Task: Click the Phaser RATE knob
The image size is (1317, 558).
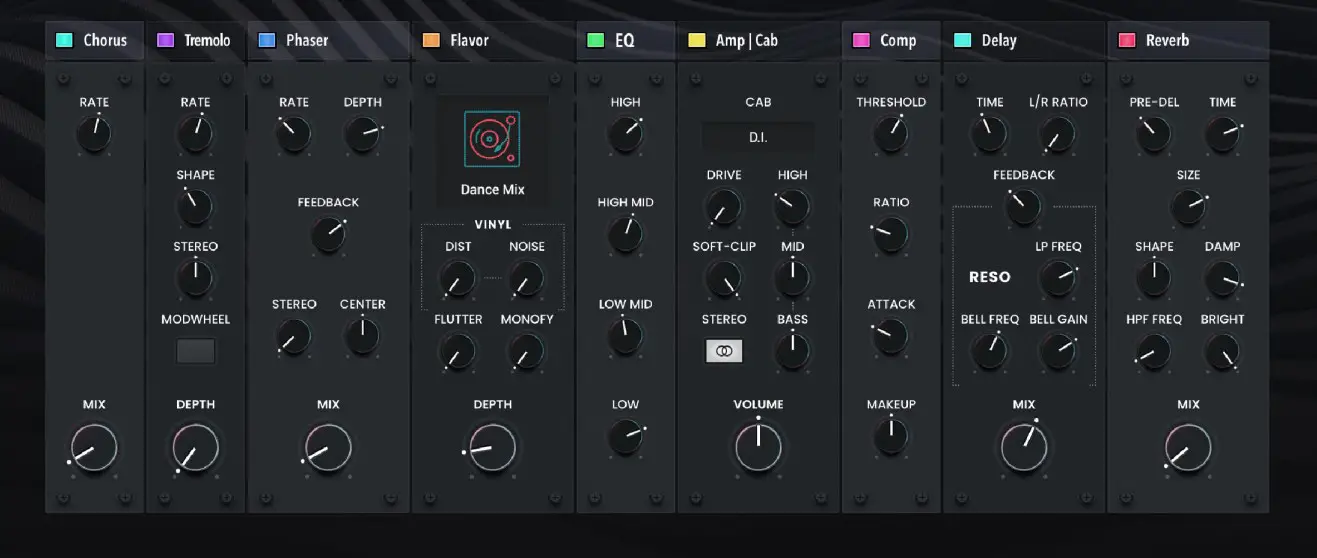Action: tap(293, 134)
